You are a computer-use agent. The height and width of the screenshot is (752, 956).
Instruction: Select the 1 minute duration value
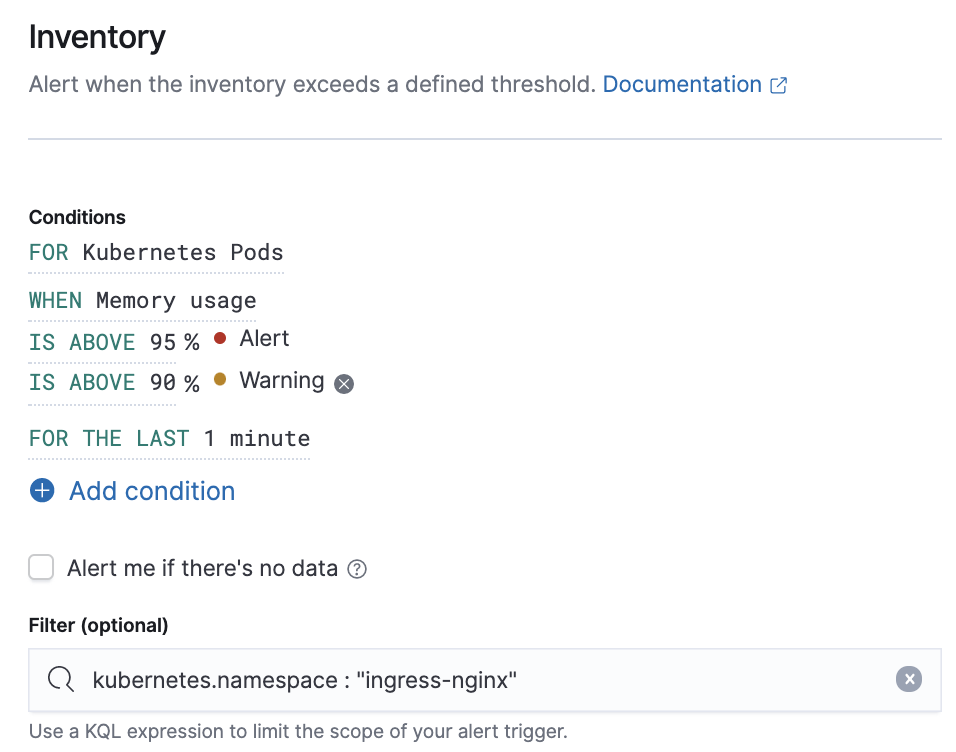click(x=254, y=438)
